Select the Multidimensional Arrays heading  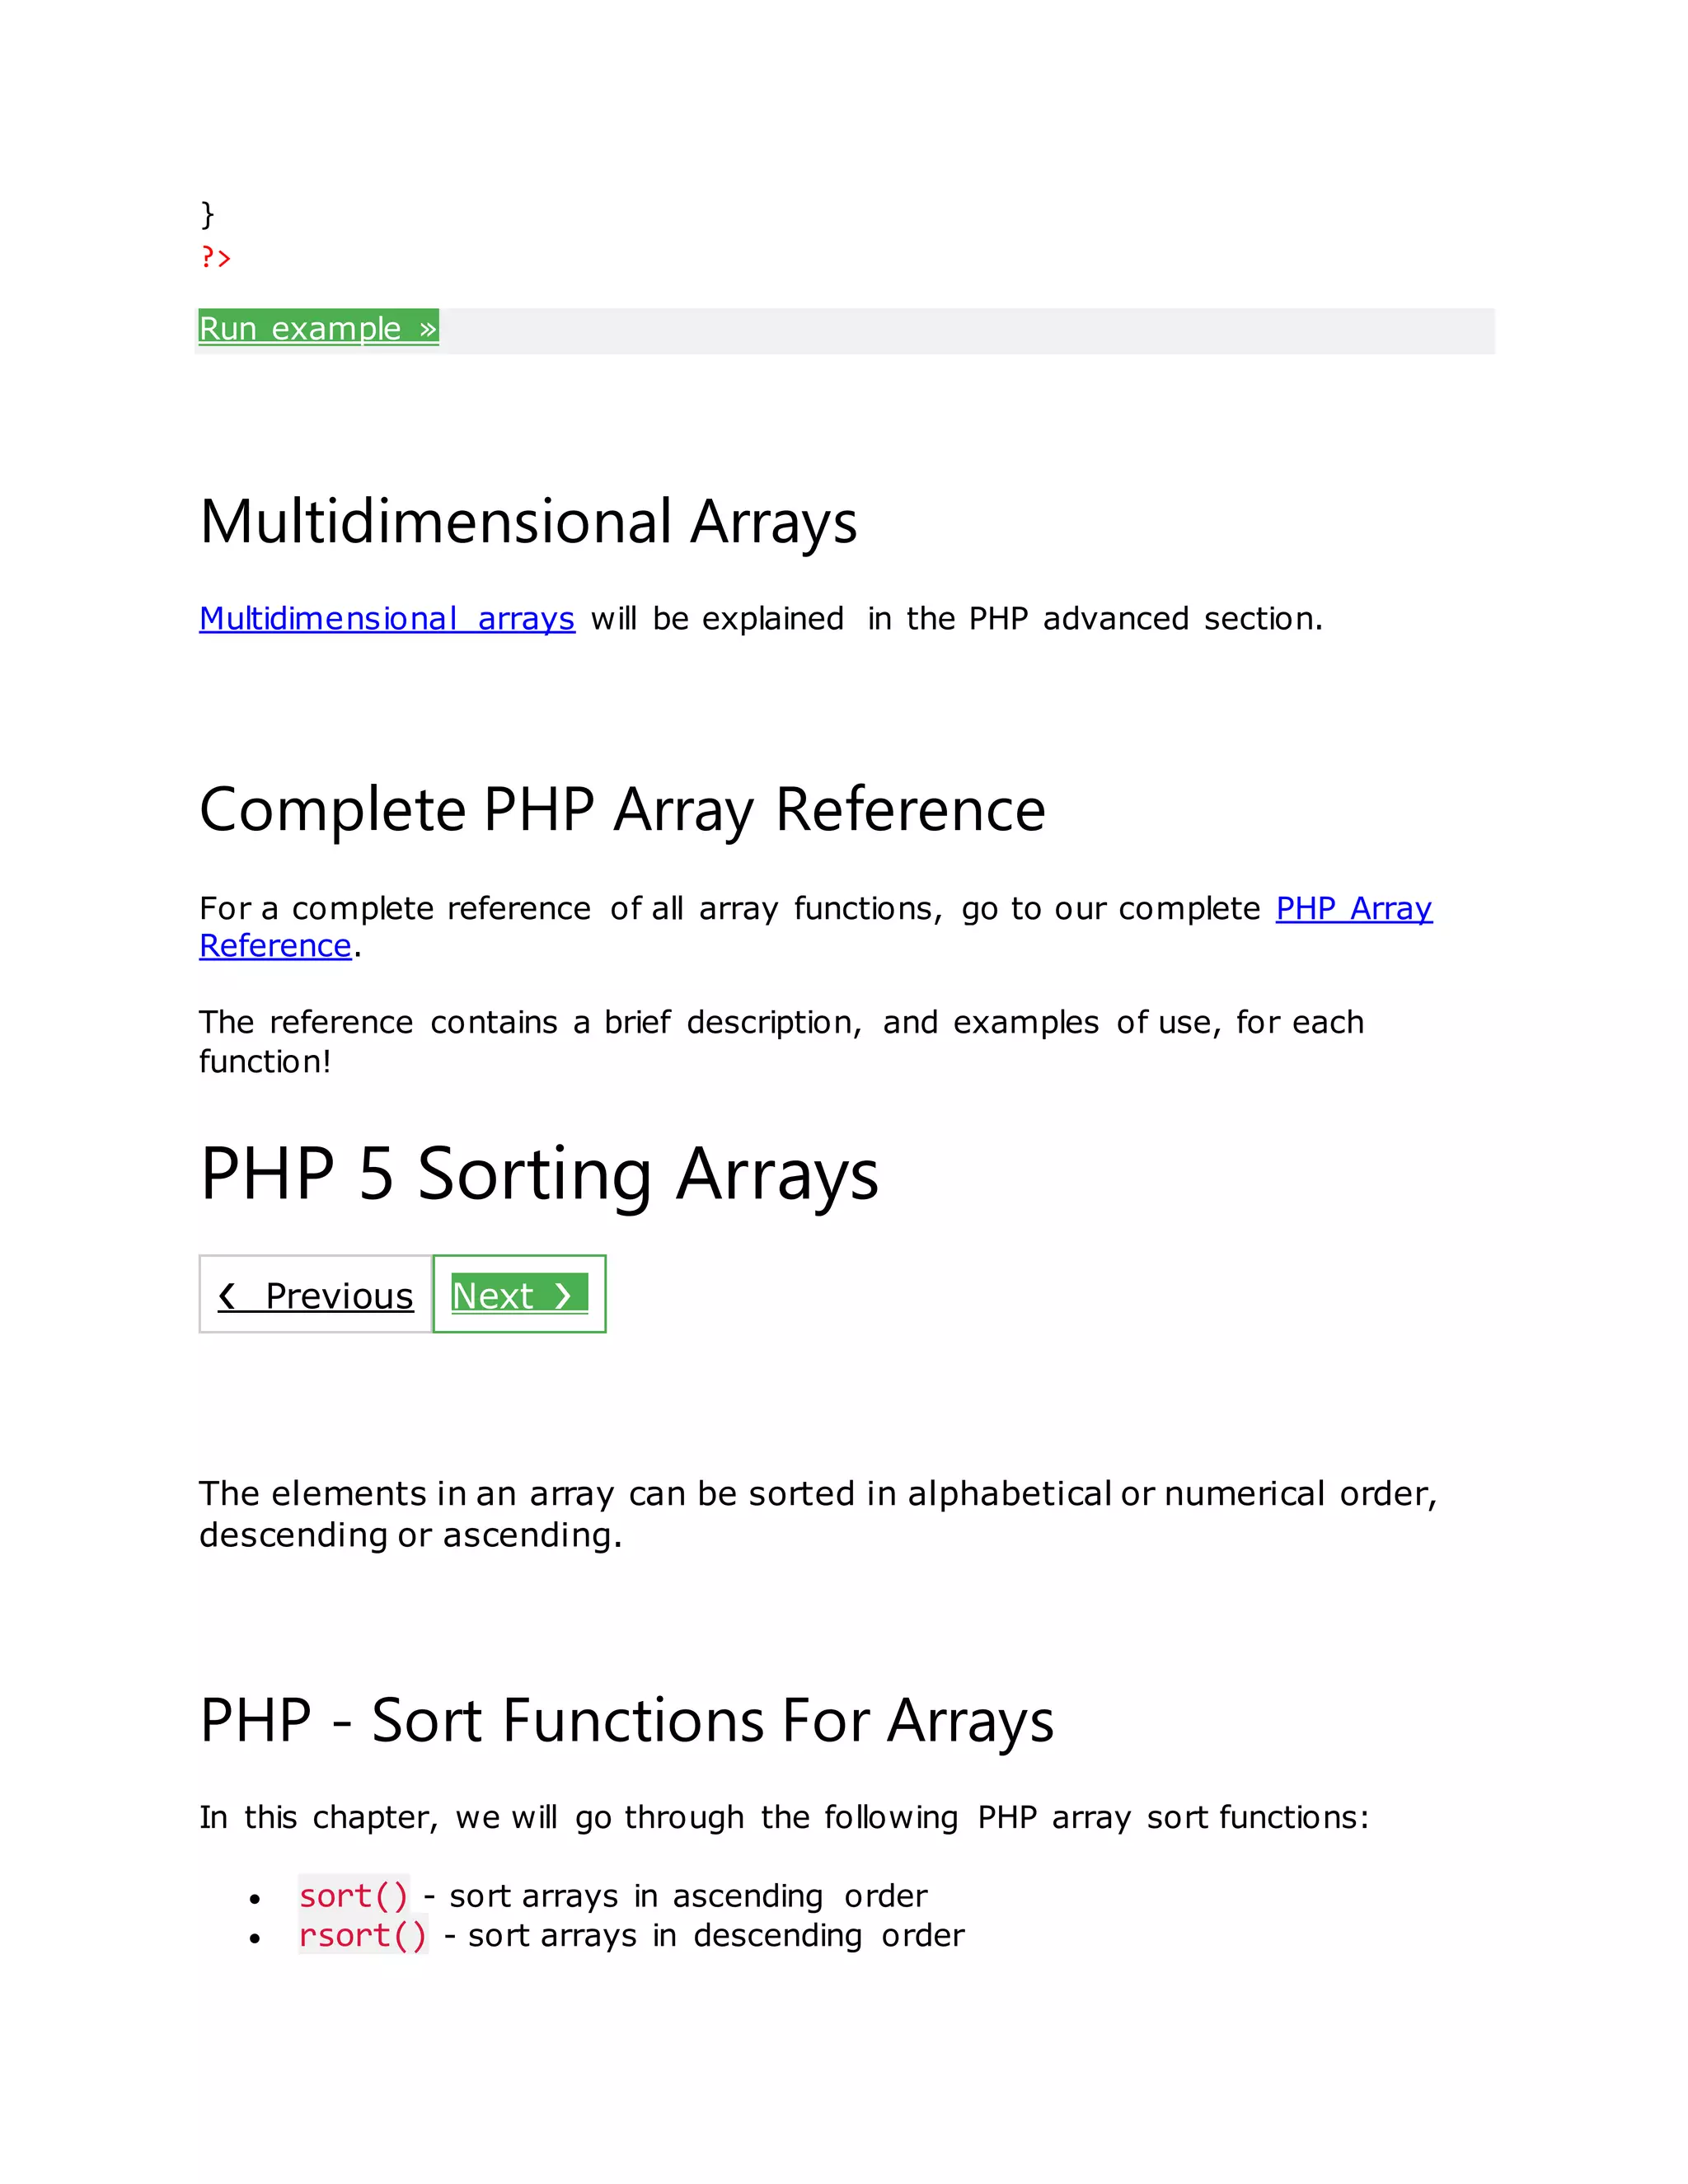pyautogui.click(x=528, y=522)
